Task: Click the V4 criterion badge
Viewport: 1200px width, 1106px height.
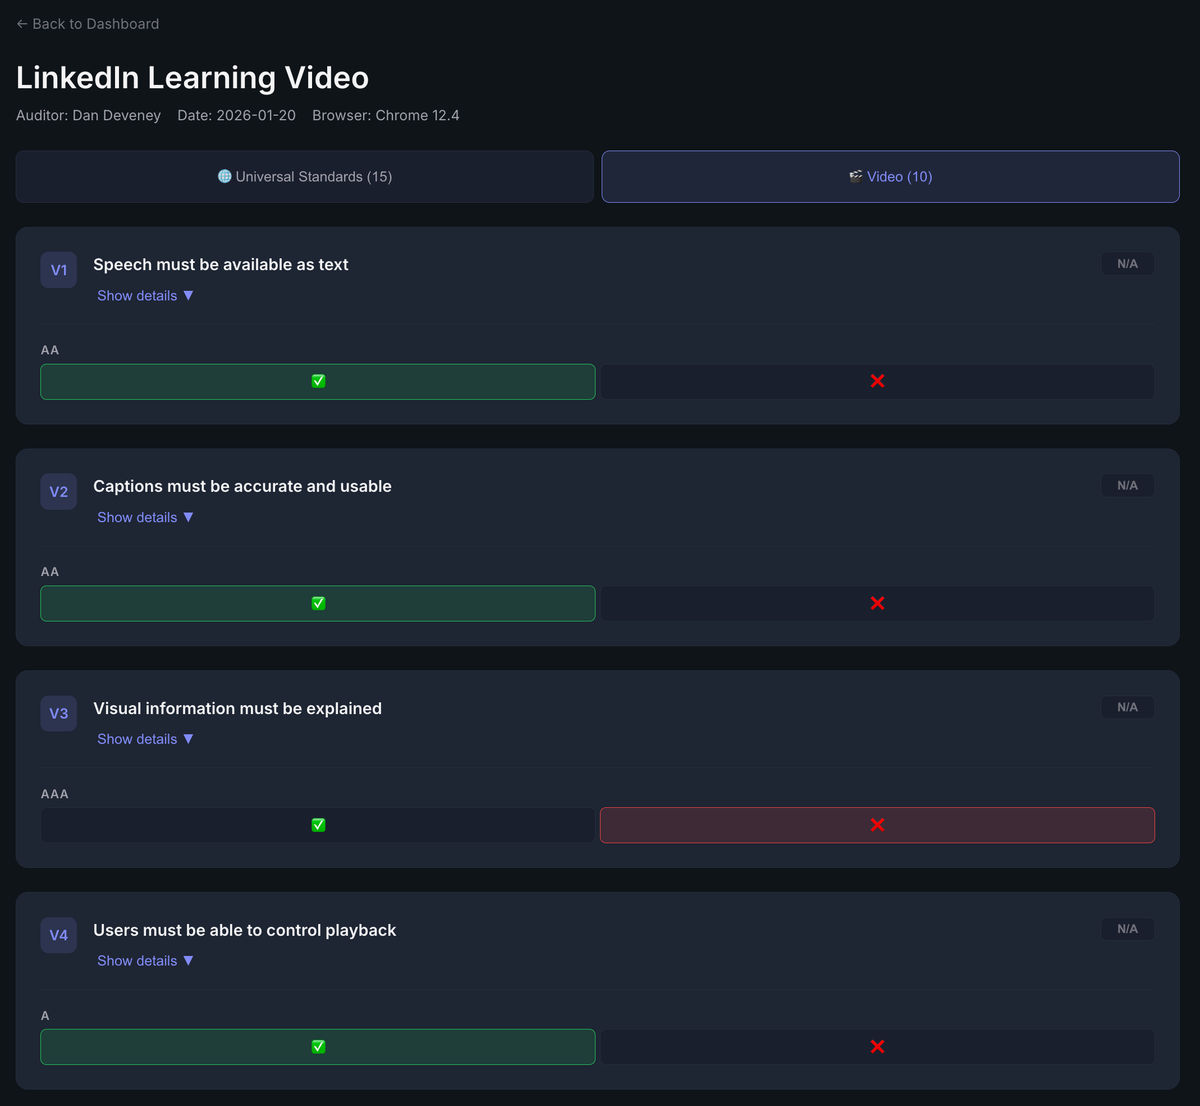Action: [59, 936]
